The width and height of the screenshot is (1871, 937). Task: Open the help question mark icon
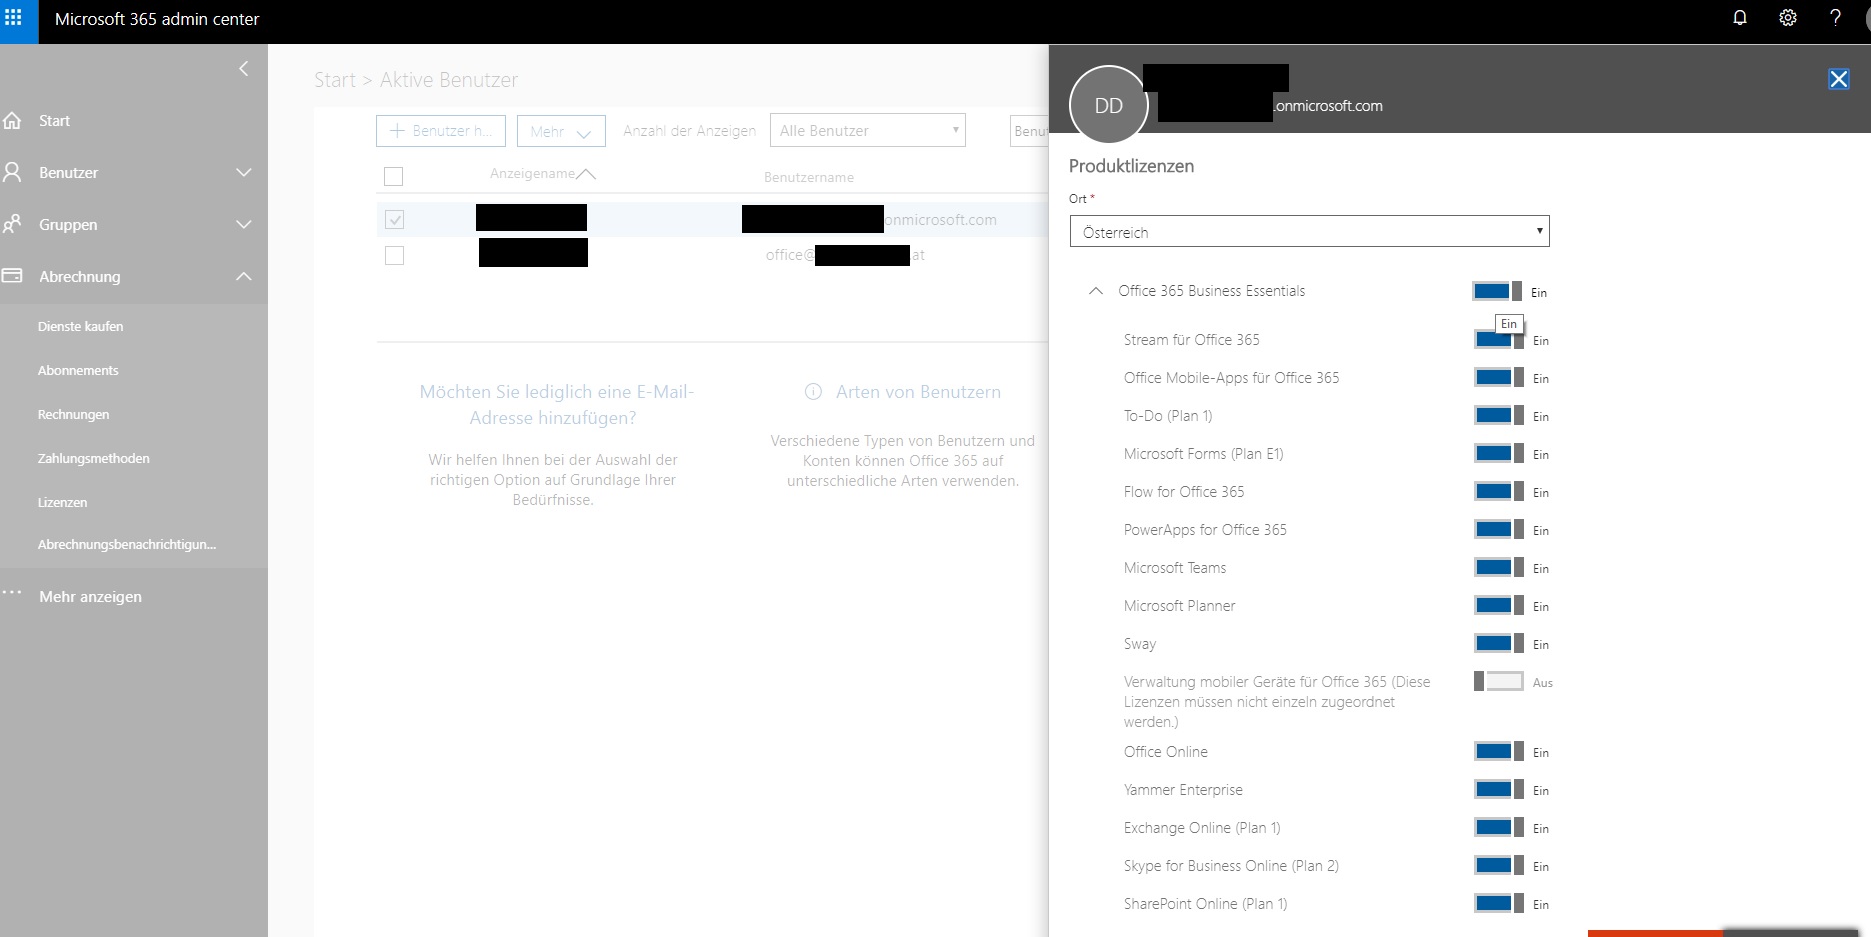pos(1835,18)
